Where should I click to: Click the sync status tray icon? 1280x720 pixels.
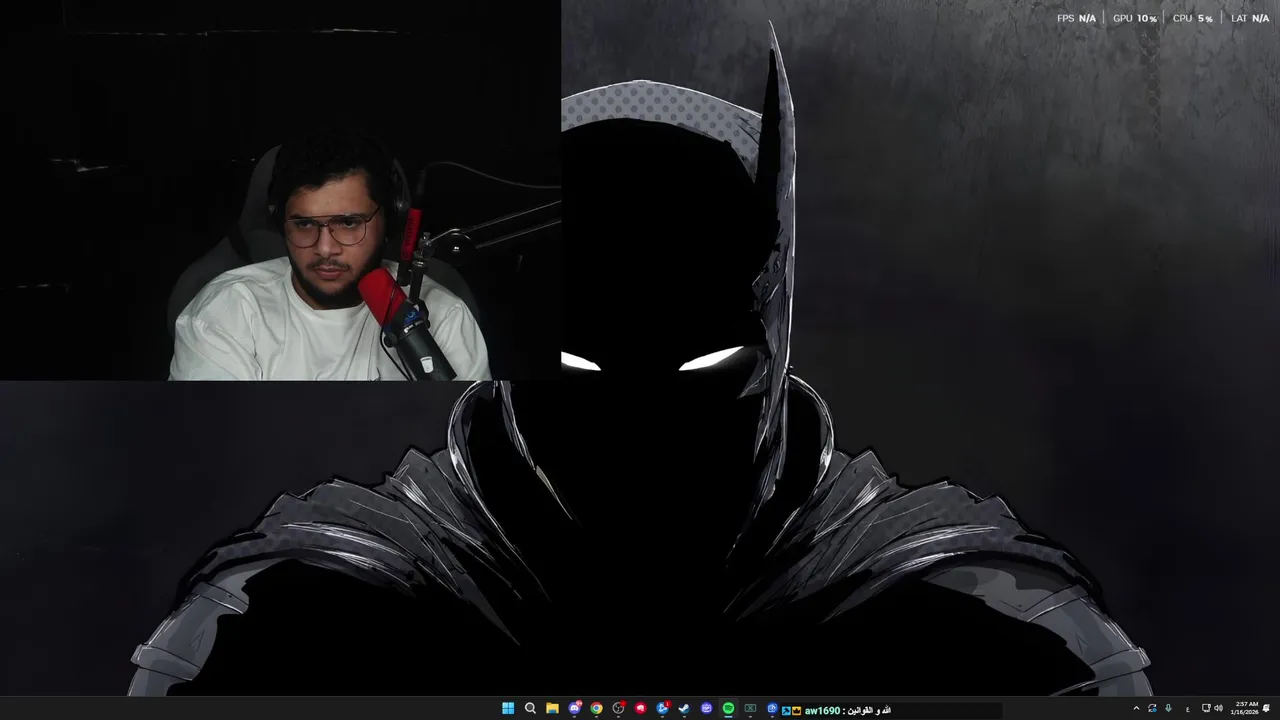(x=1152, y=708)
